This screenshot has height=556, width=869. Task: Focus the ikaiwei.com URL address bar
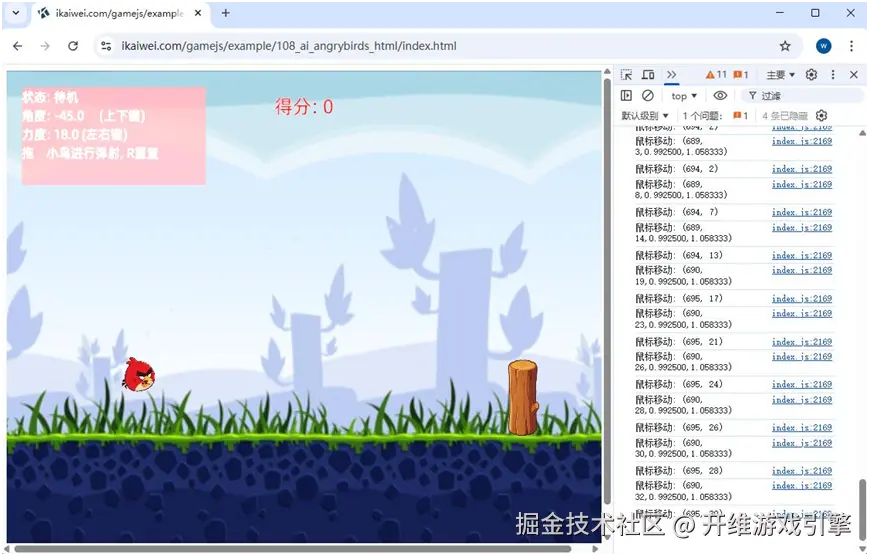[x=449, y=46]
